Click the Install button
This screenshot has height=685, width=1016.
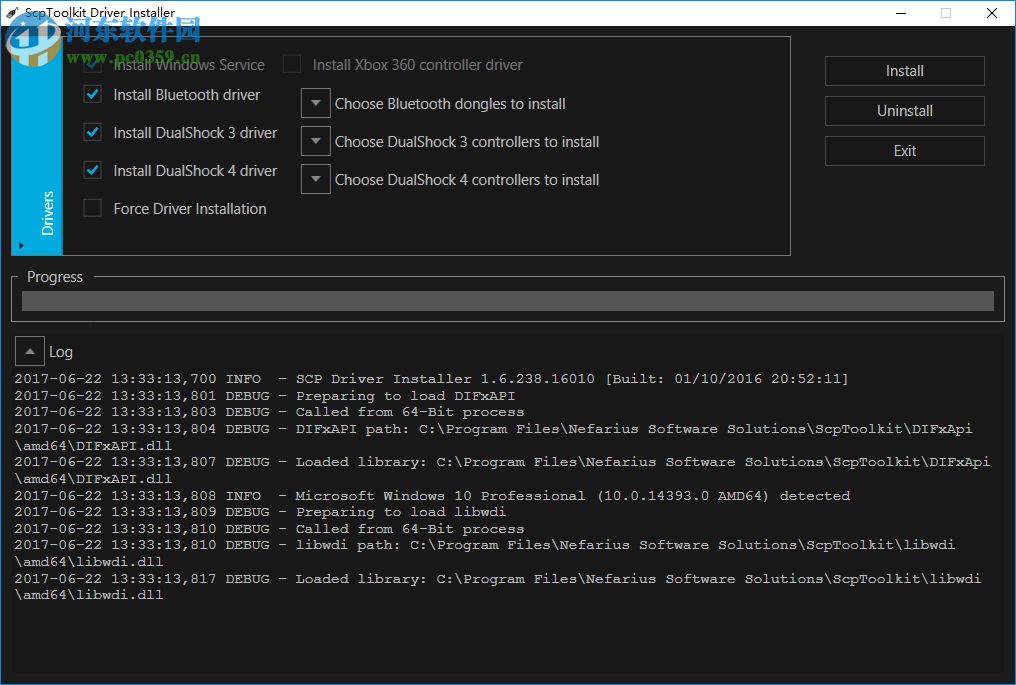point(903,71)
